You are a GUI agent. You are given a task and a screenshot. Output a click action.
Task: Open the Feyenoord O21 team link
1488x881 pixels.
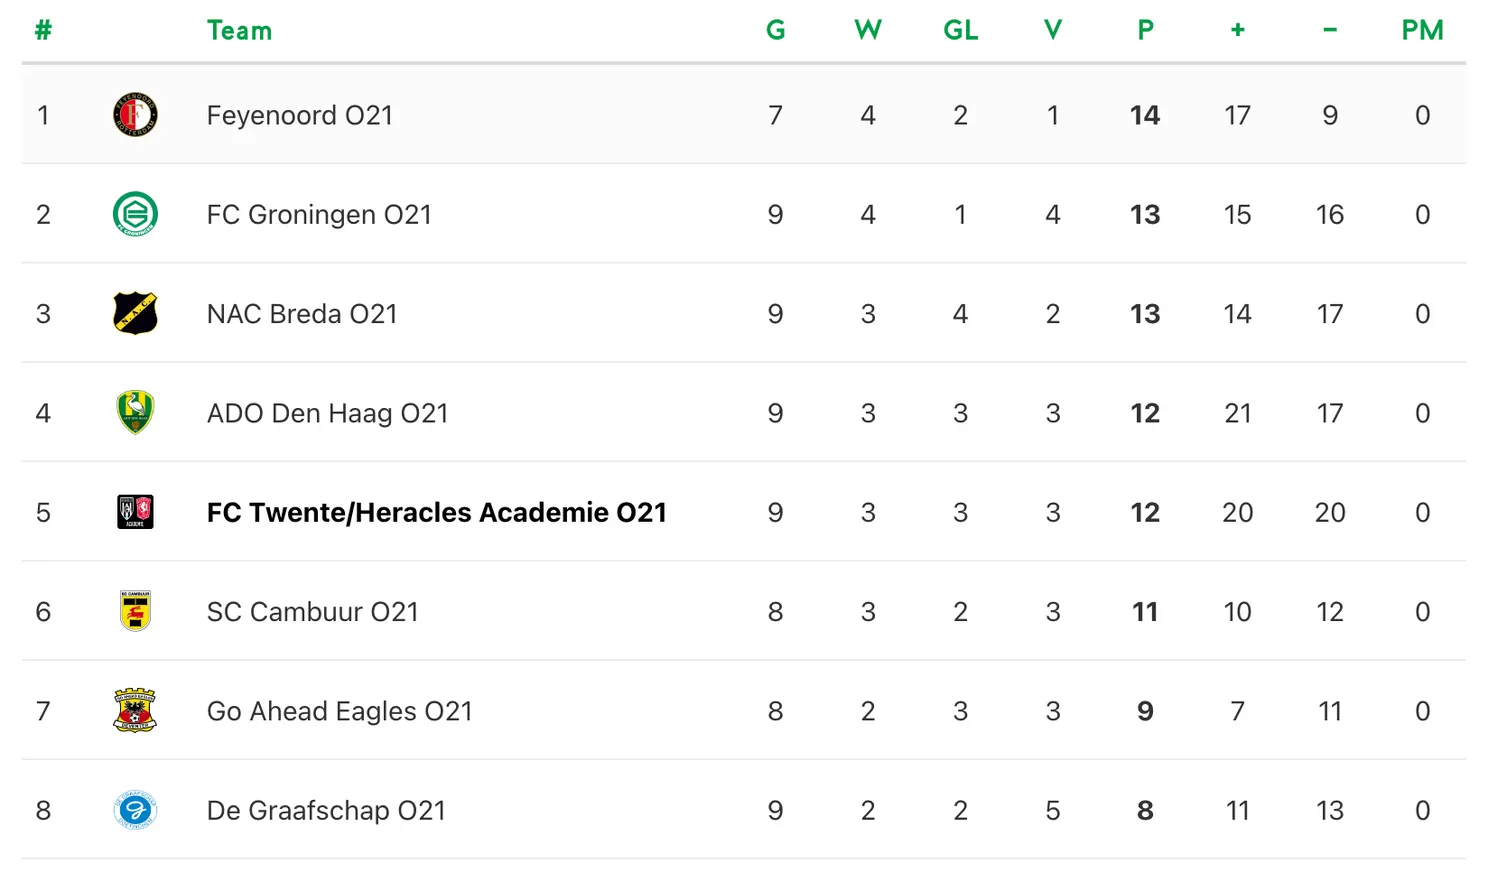[299, 116]
